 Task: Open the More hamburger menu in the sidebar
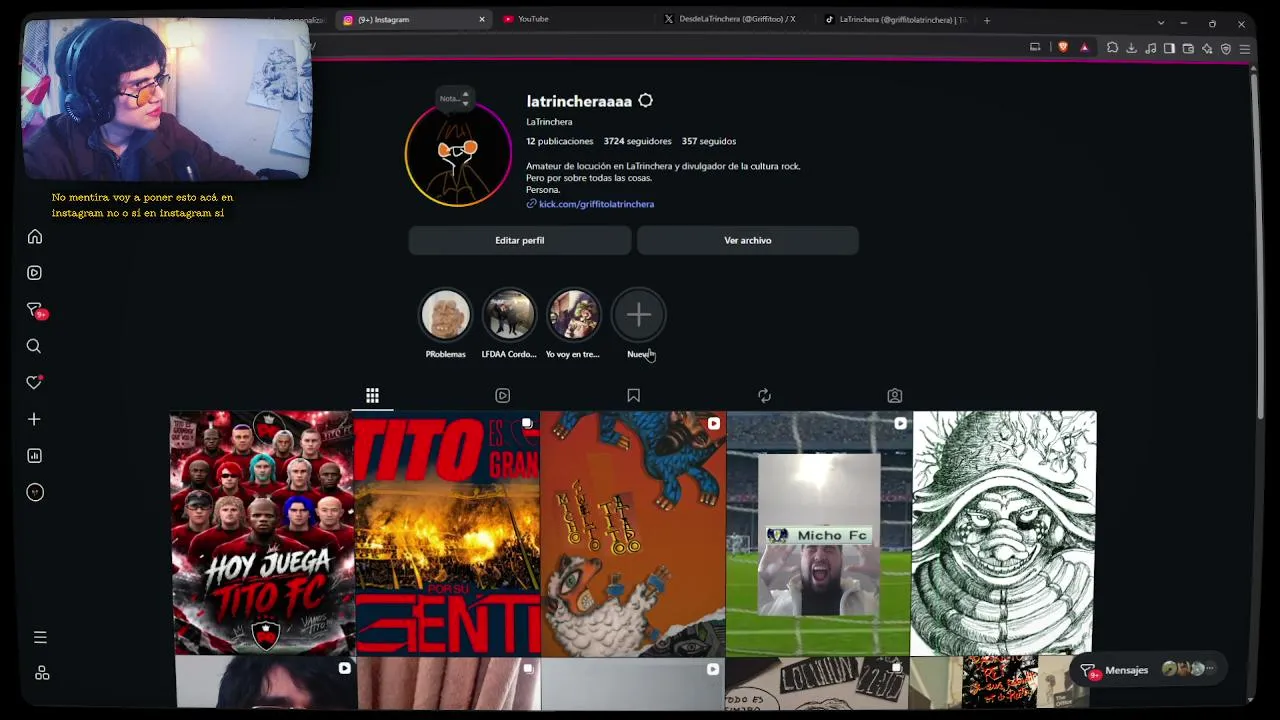tap(40, 637)
